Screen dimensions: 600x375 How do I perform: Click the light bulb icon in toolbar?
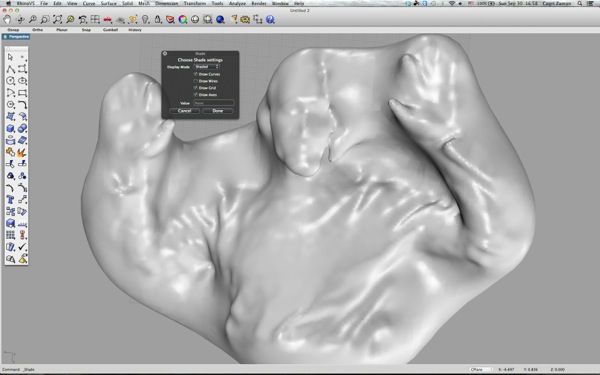145,20
